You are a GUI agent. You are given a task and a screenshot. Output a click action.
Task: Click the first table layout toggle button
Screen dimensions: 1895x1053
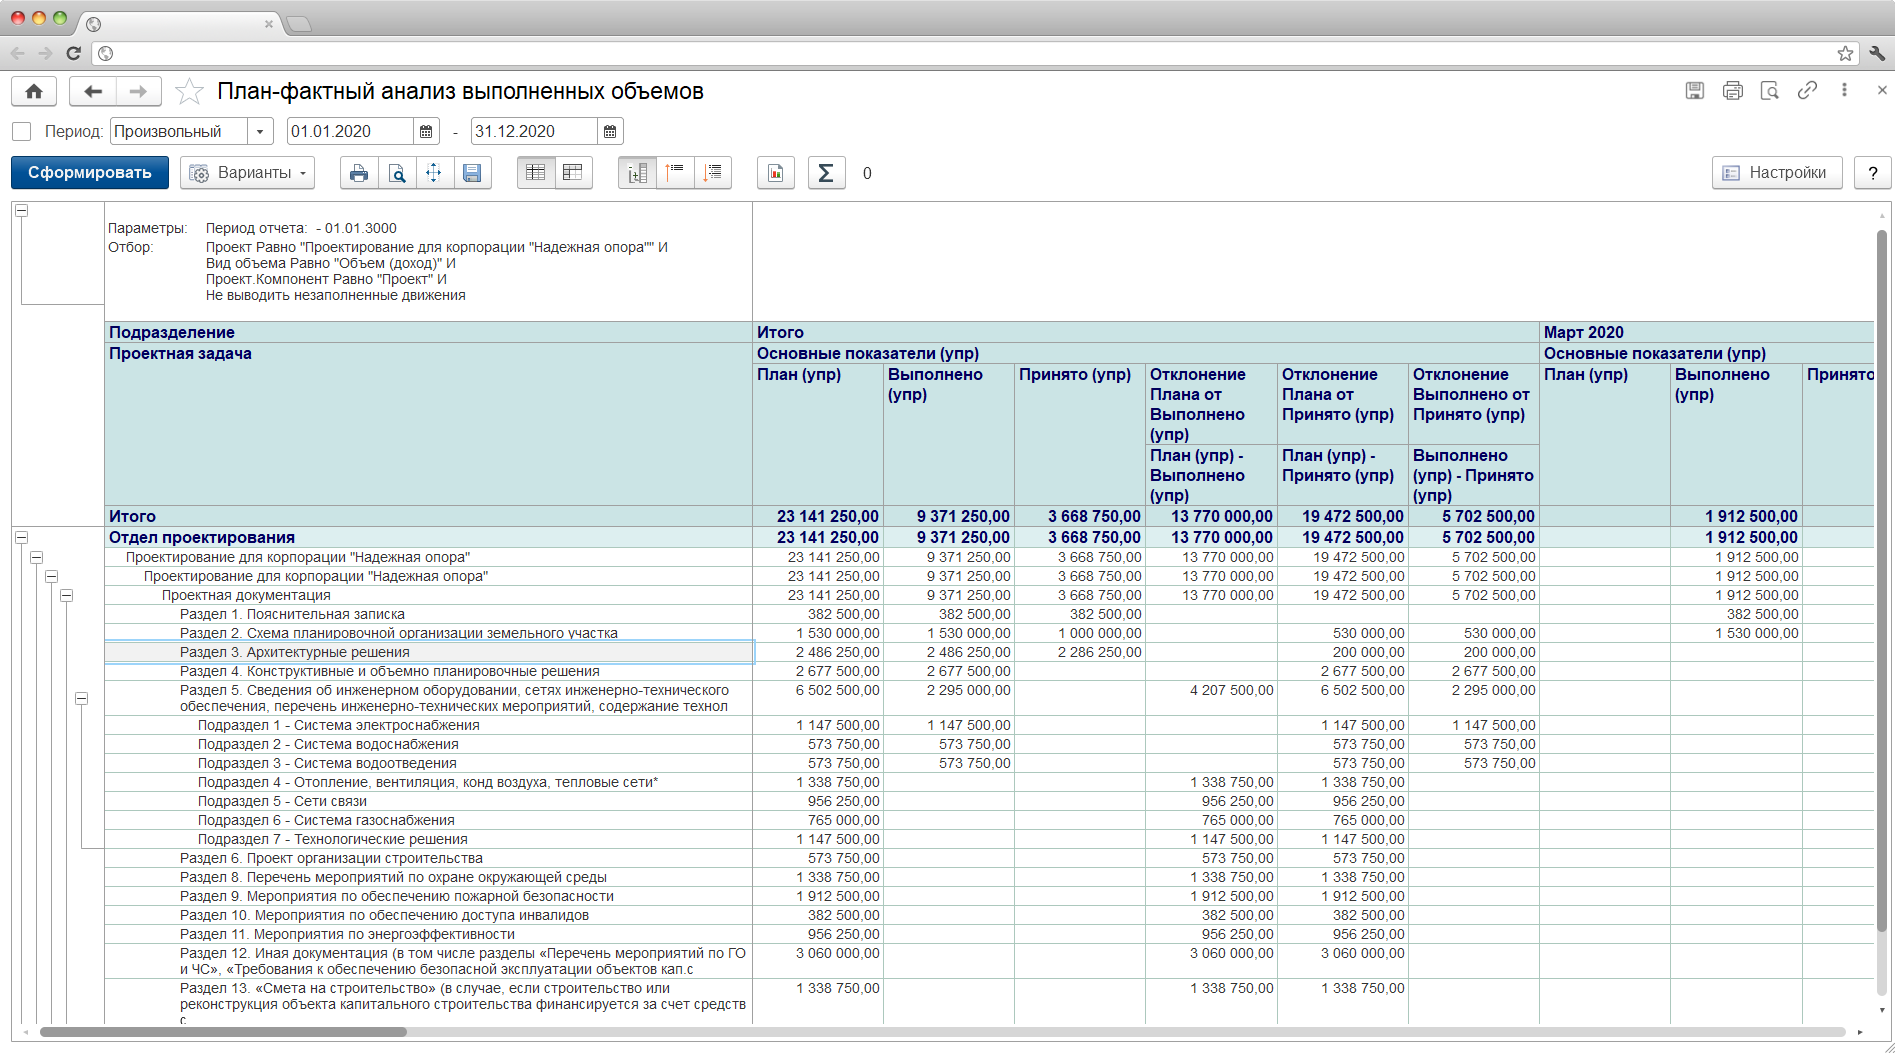[x=535, y=173]
